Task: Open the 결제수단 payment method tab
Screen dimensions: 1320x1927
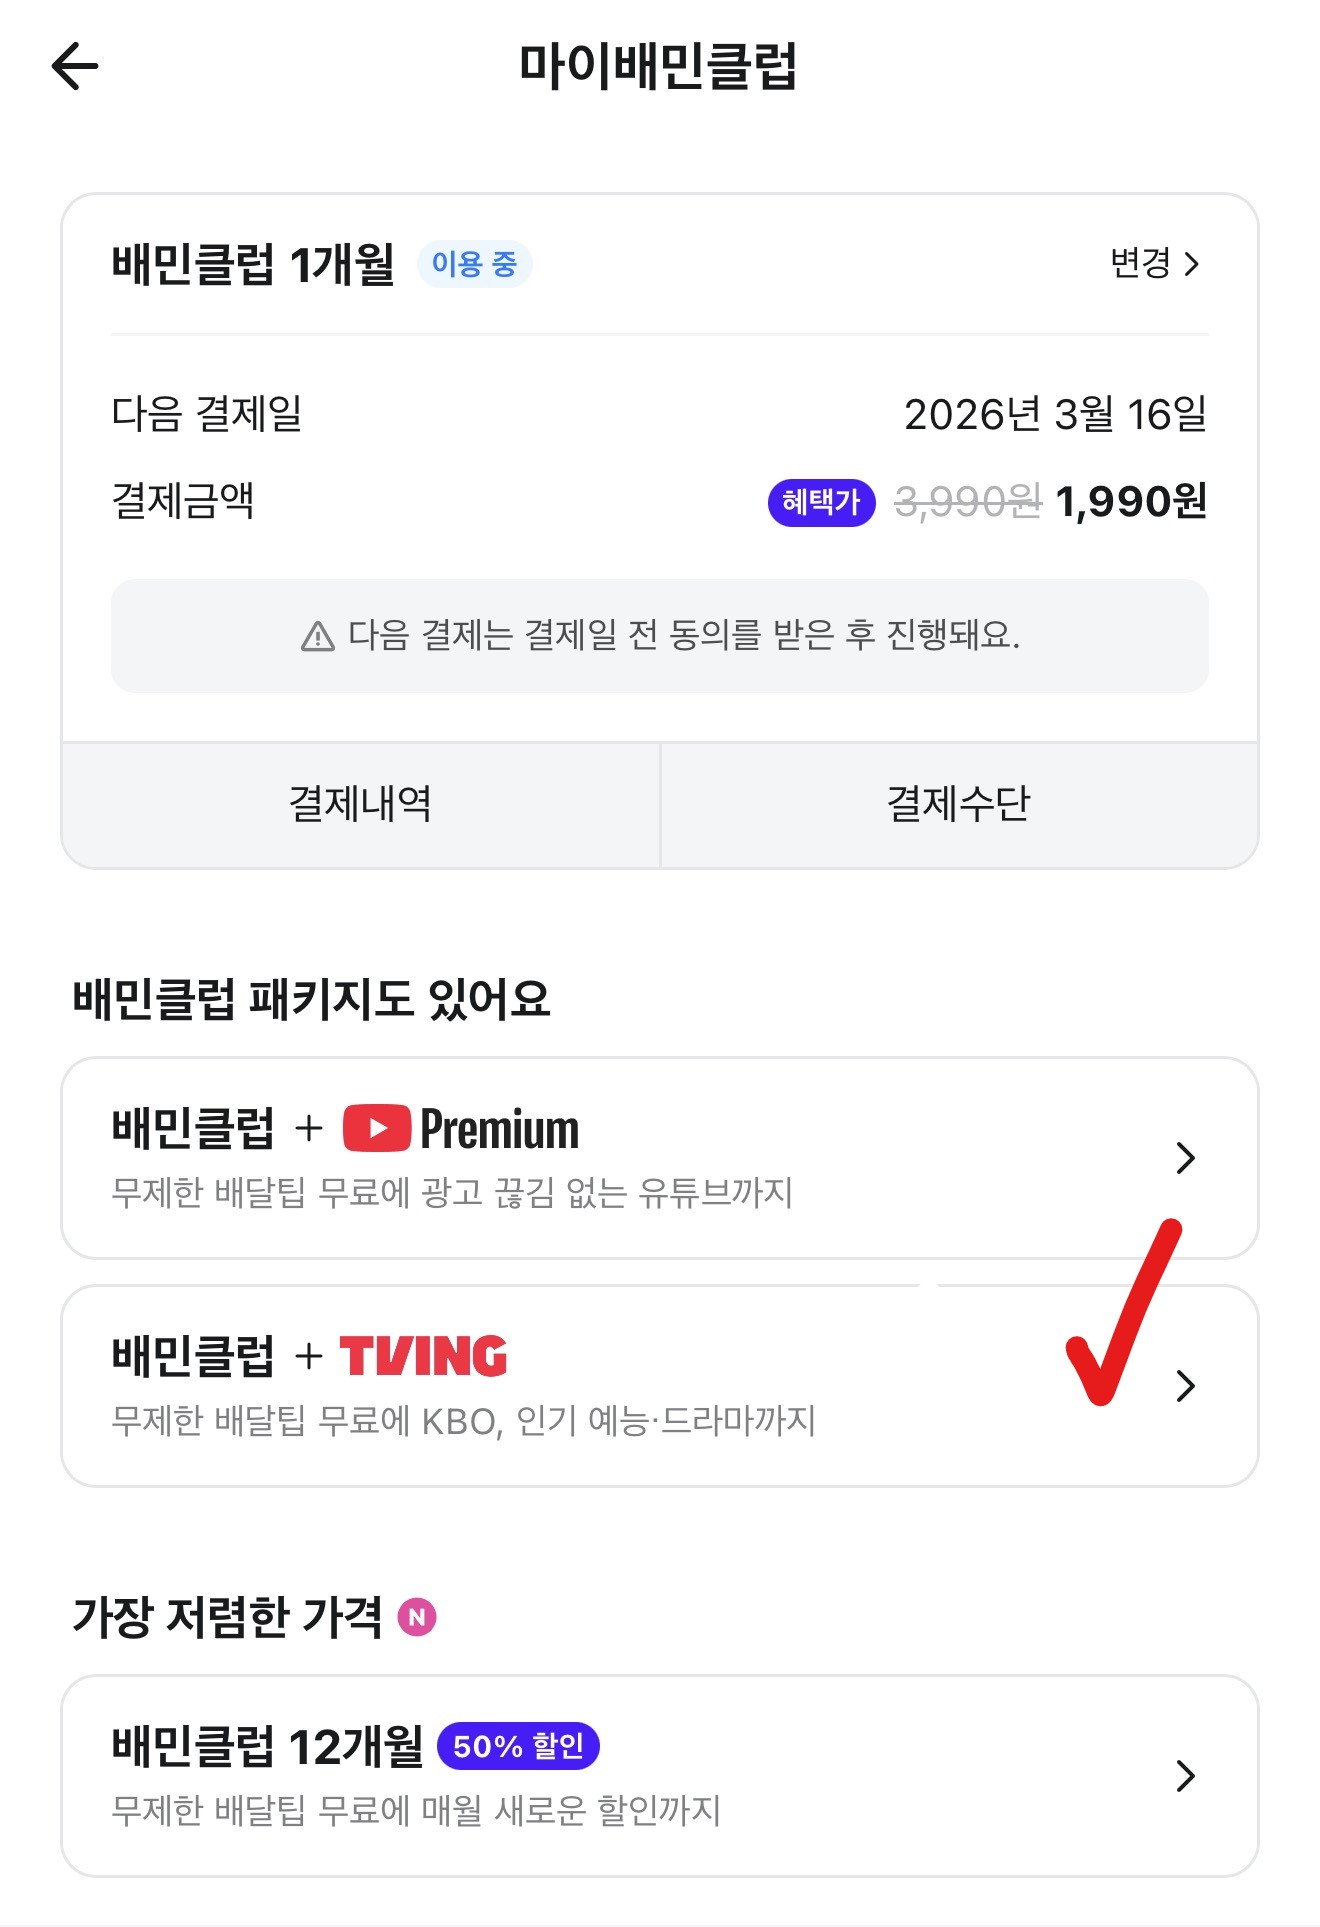Action: click(958, 805)
